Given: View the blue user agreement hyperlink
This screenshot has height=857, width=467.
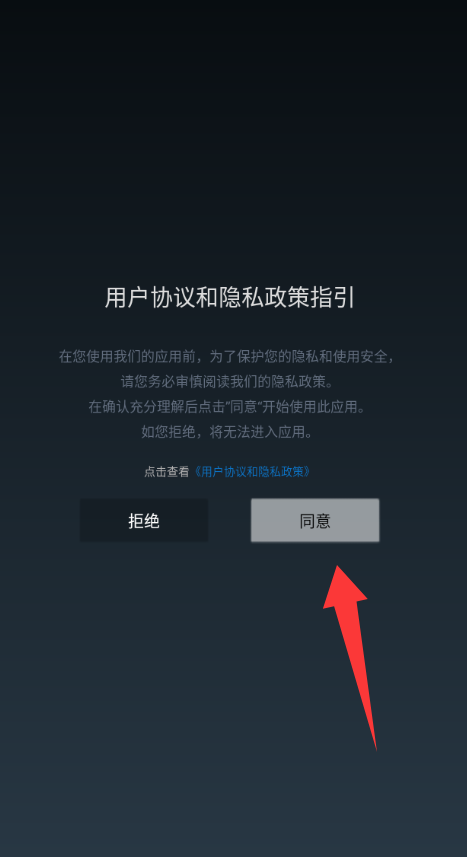Looking at the screenshot, I should coord(252,472).
